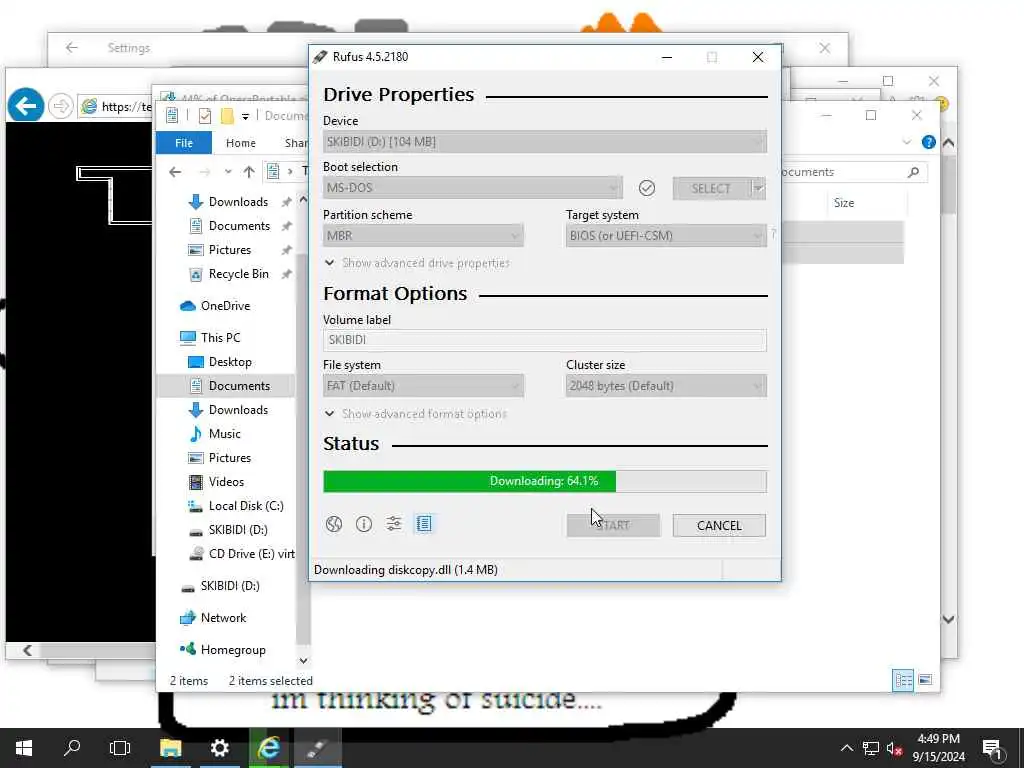The height and width of the screenshot is (768, 1024).
Task: Open the Windows Start menu
Action: pos(24,748)
